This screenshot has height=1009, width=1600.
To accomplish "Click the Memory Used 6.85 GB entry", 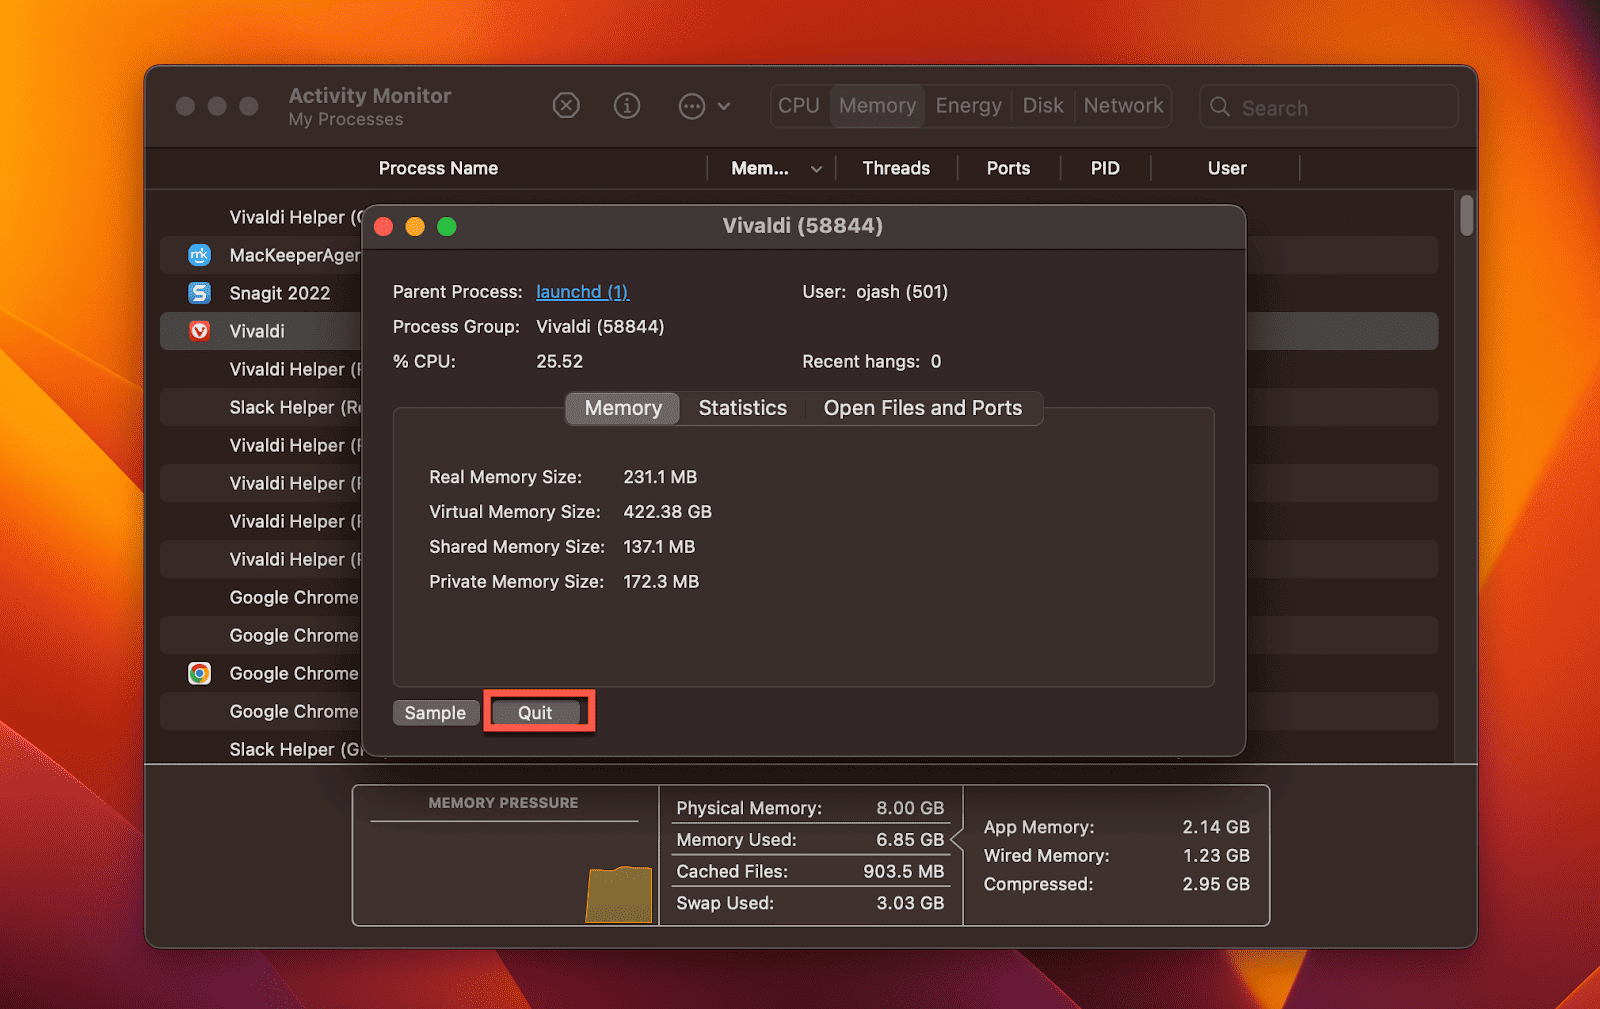I will [810, 840].
